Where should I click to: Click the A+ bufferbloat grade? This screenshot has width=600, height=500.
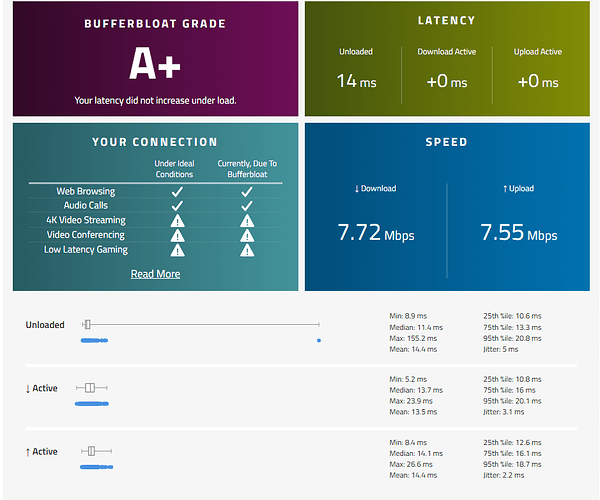(155, 64)
